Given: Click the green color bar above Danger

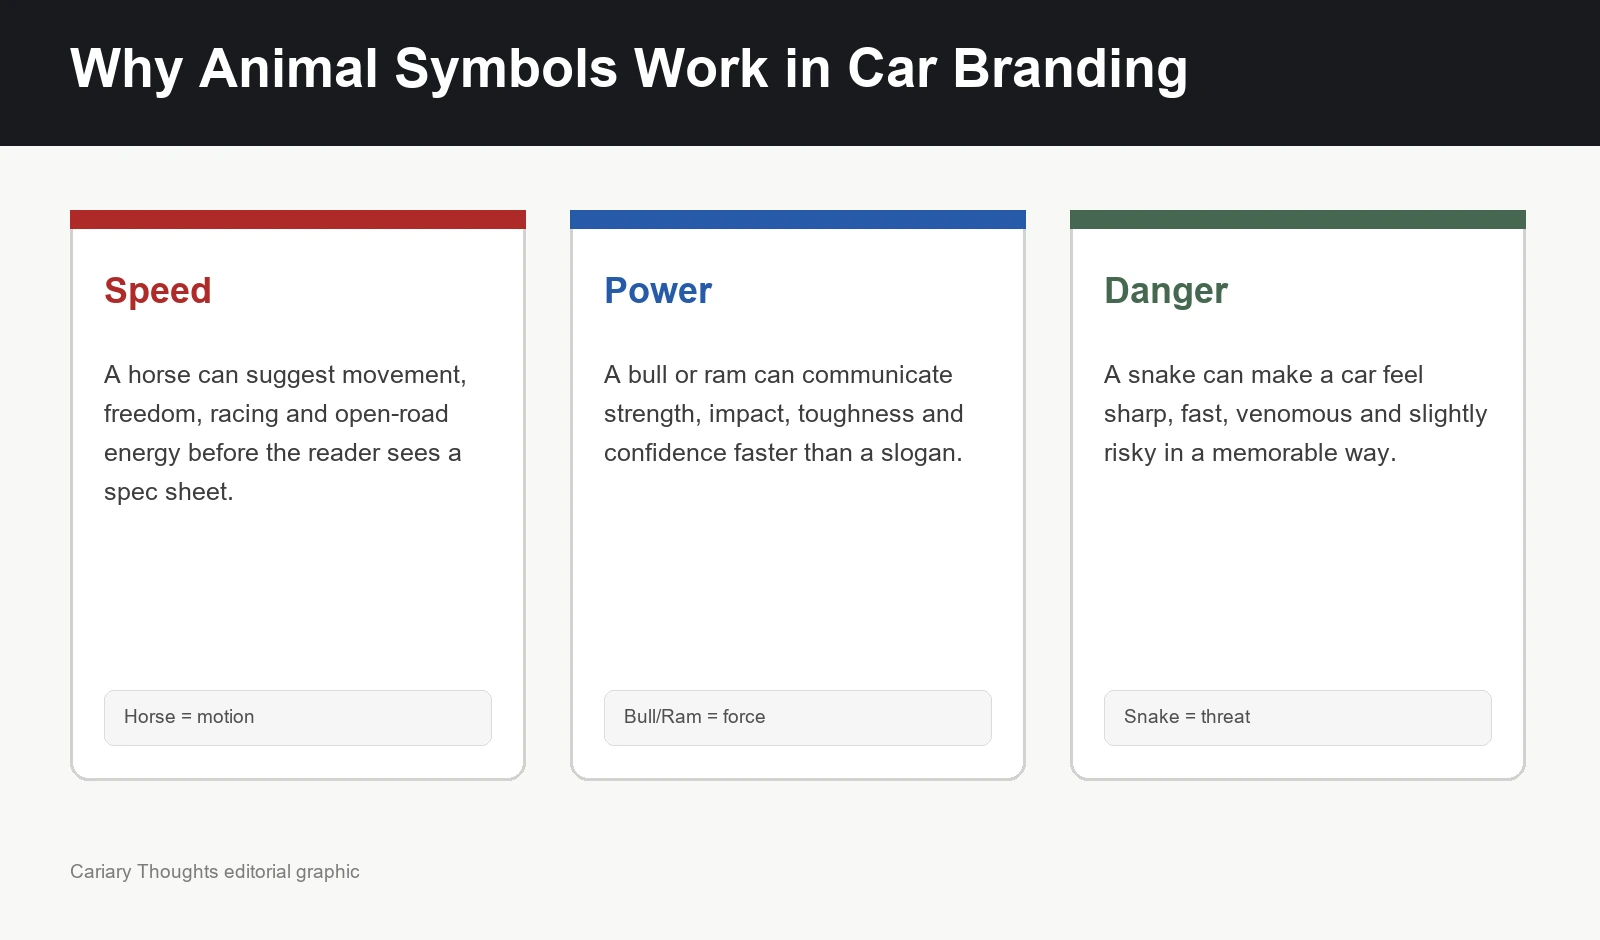Looking at the screenshot, I should [1298, 219].
